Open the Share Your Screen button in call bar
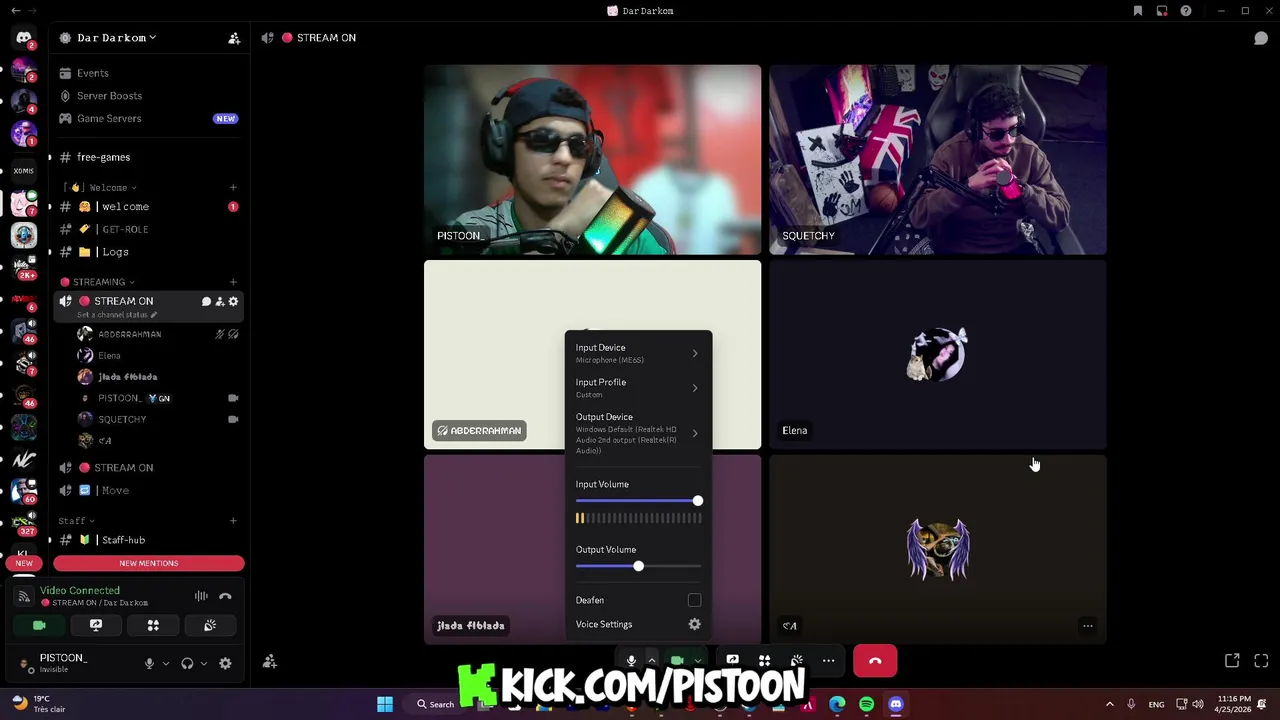Image resolution: width=1280 pixels, height=720 pixels. click(x=732, y=660)
